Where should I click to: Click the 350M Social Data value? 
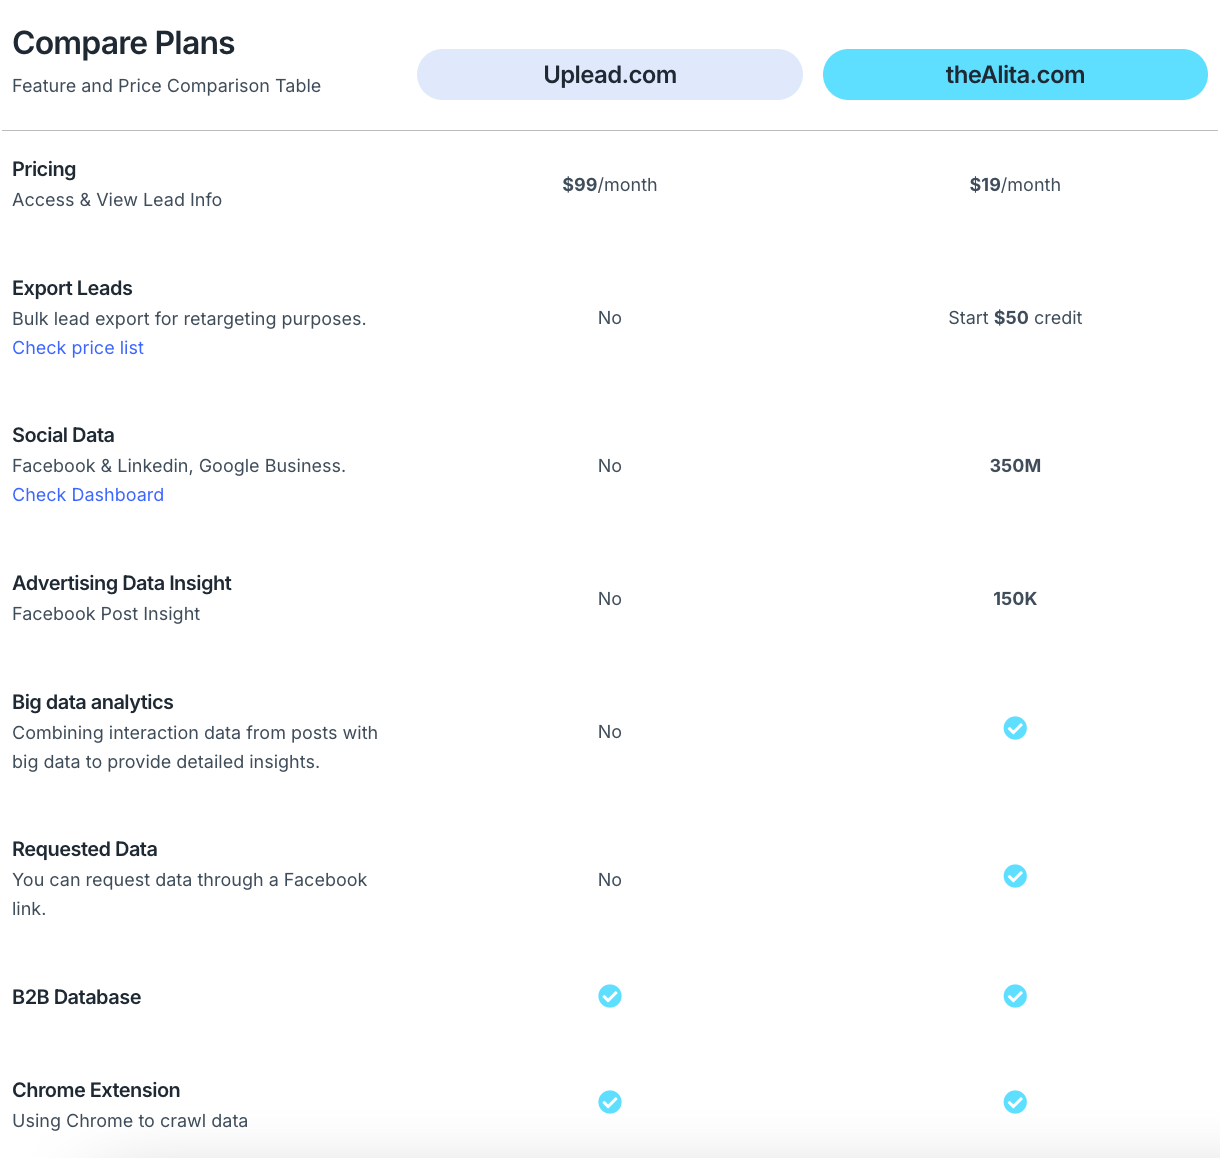[1015, 466]
